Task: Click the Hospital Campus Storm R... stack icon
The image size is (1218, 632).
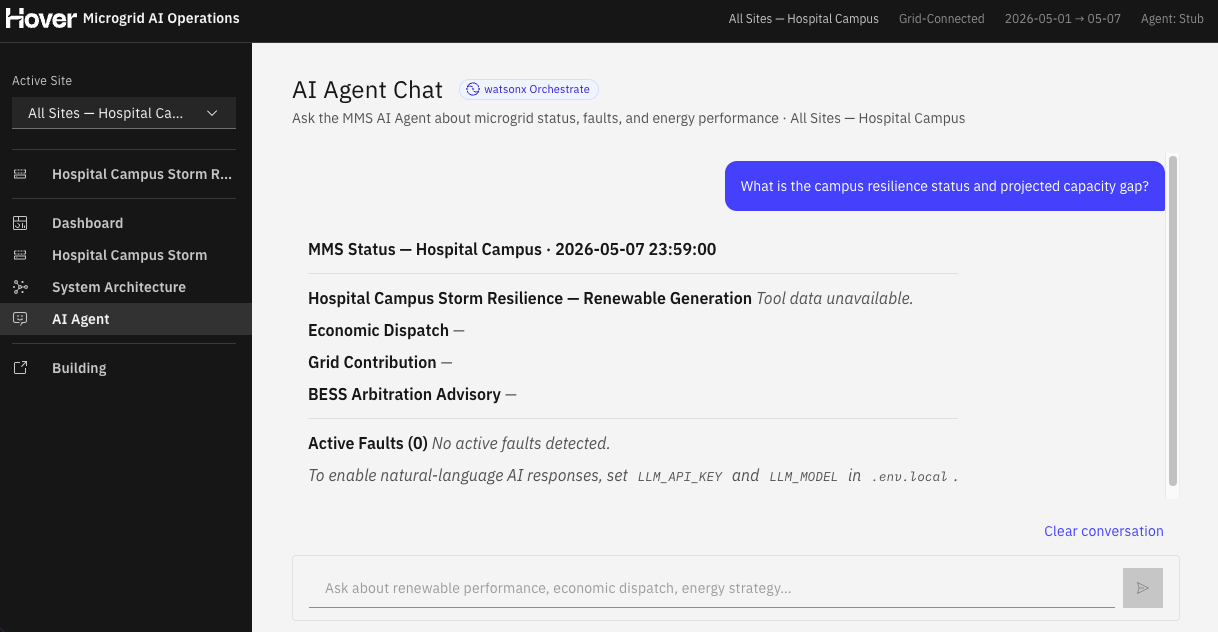Action: pos(20,174)
